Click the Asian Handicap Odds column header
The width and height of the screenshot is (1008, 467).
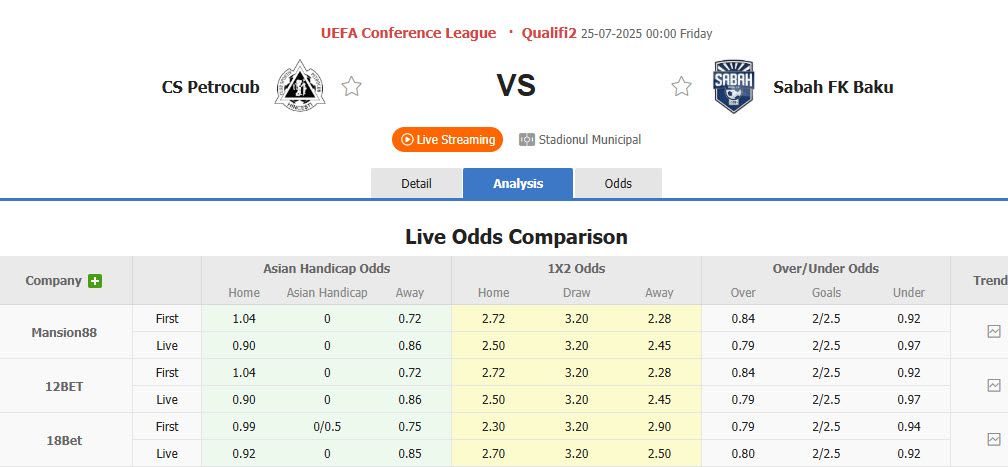pos(326,269)
